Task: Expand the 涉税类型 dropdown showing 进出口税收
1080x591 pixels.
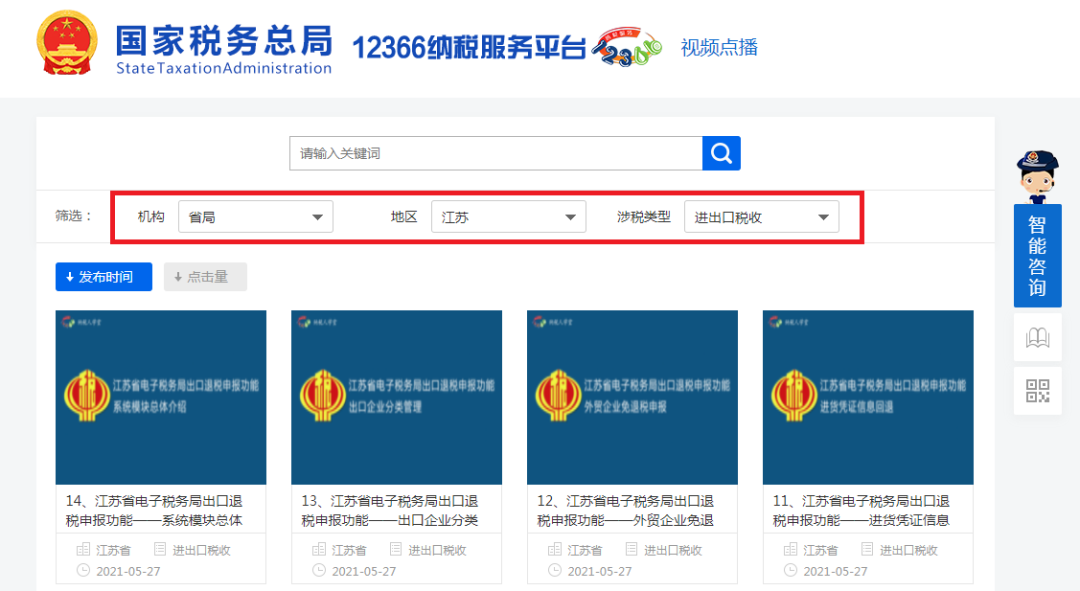Action: pyautogui.click(x=761, y=217)
